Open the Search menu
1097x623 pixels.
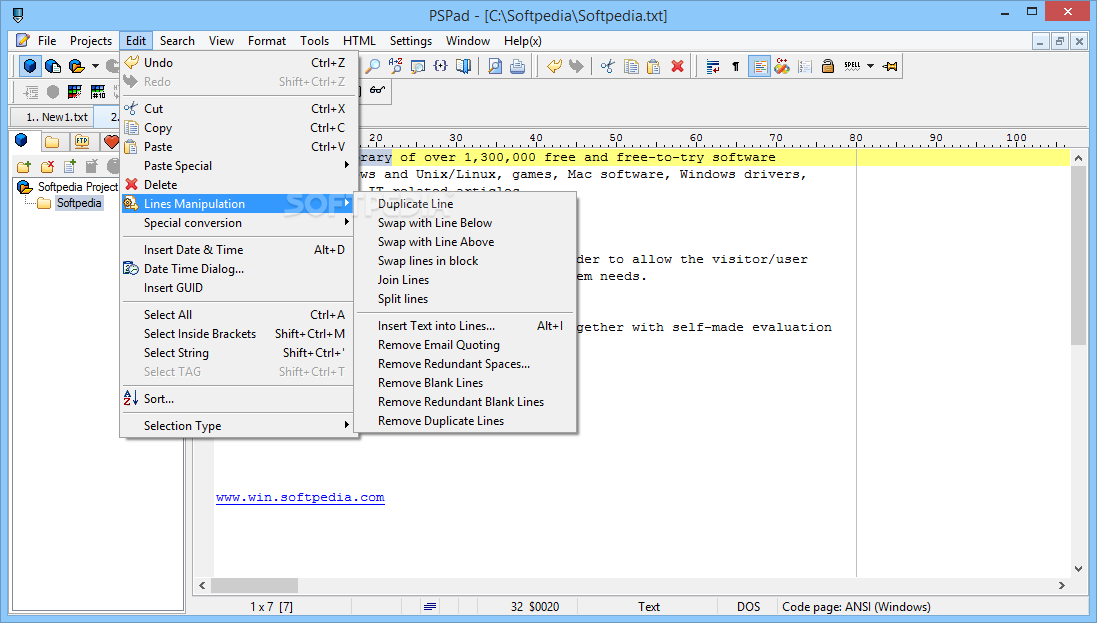[177, 41]
